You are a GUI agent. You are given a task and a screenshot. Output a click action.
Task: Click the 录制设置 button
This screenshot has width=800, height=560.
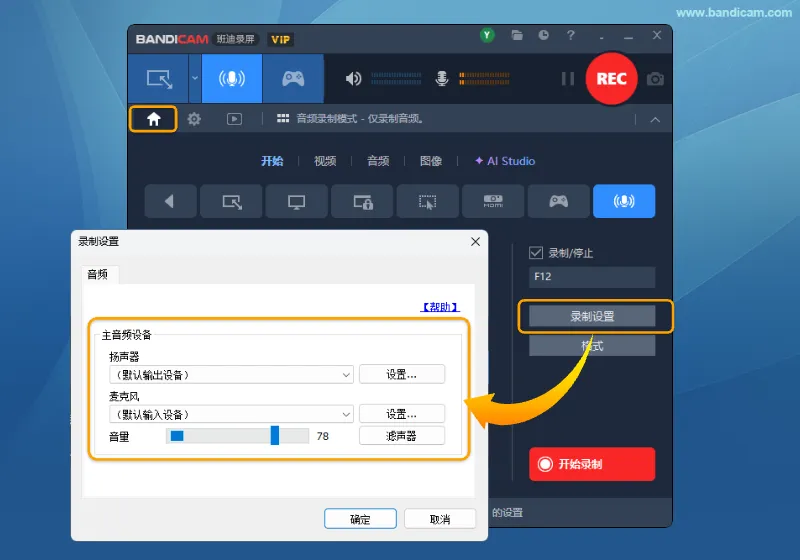click(x=592, y=316)
